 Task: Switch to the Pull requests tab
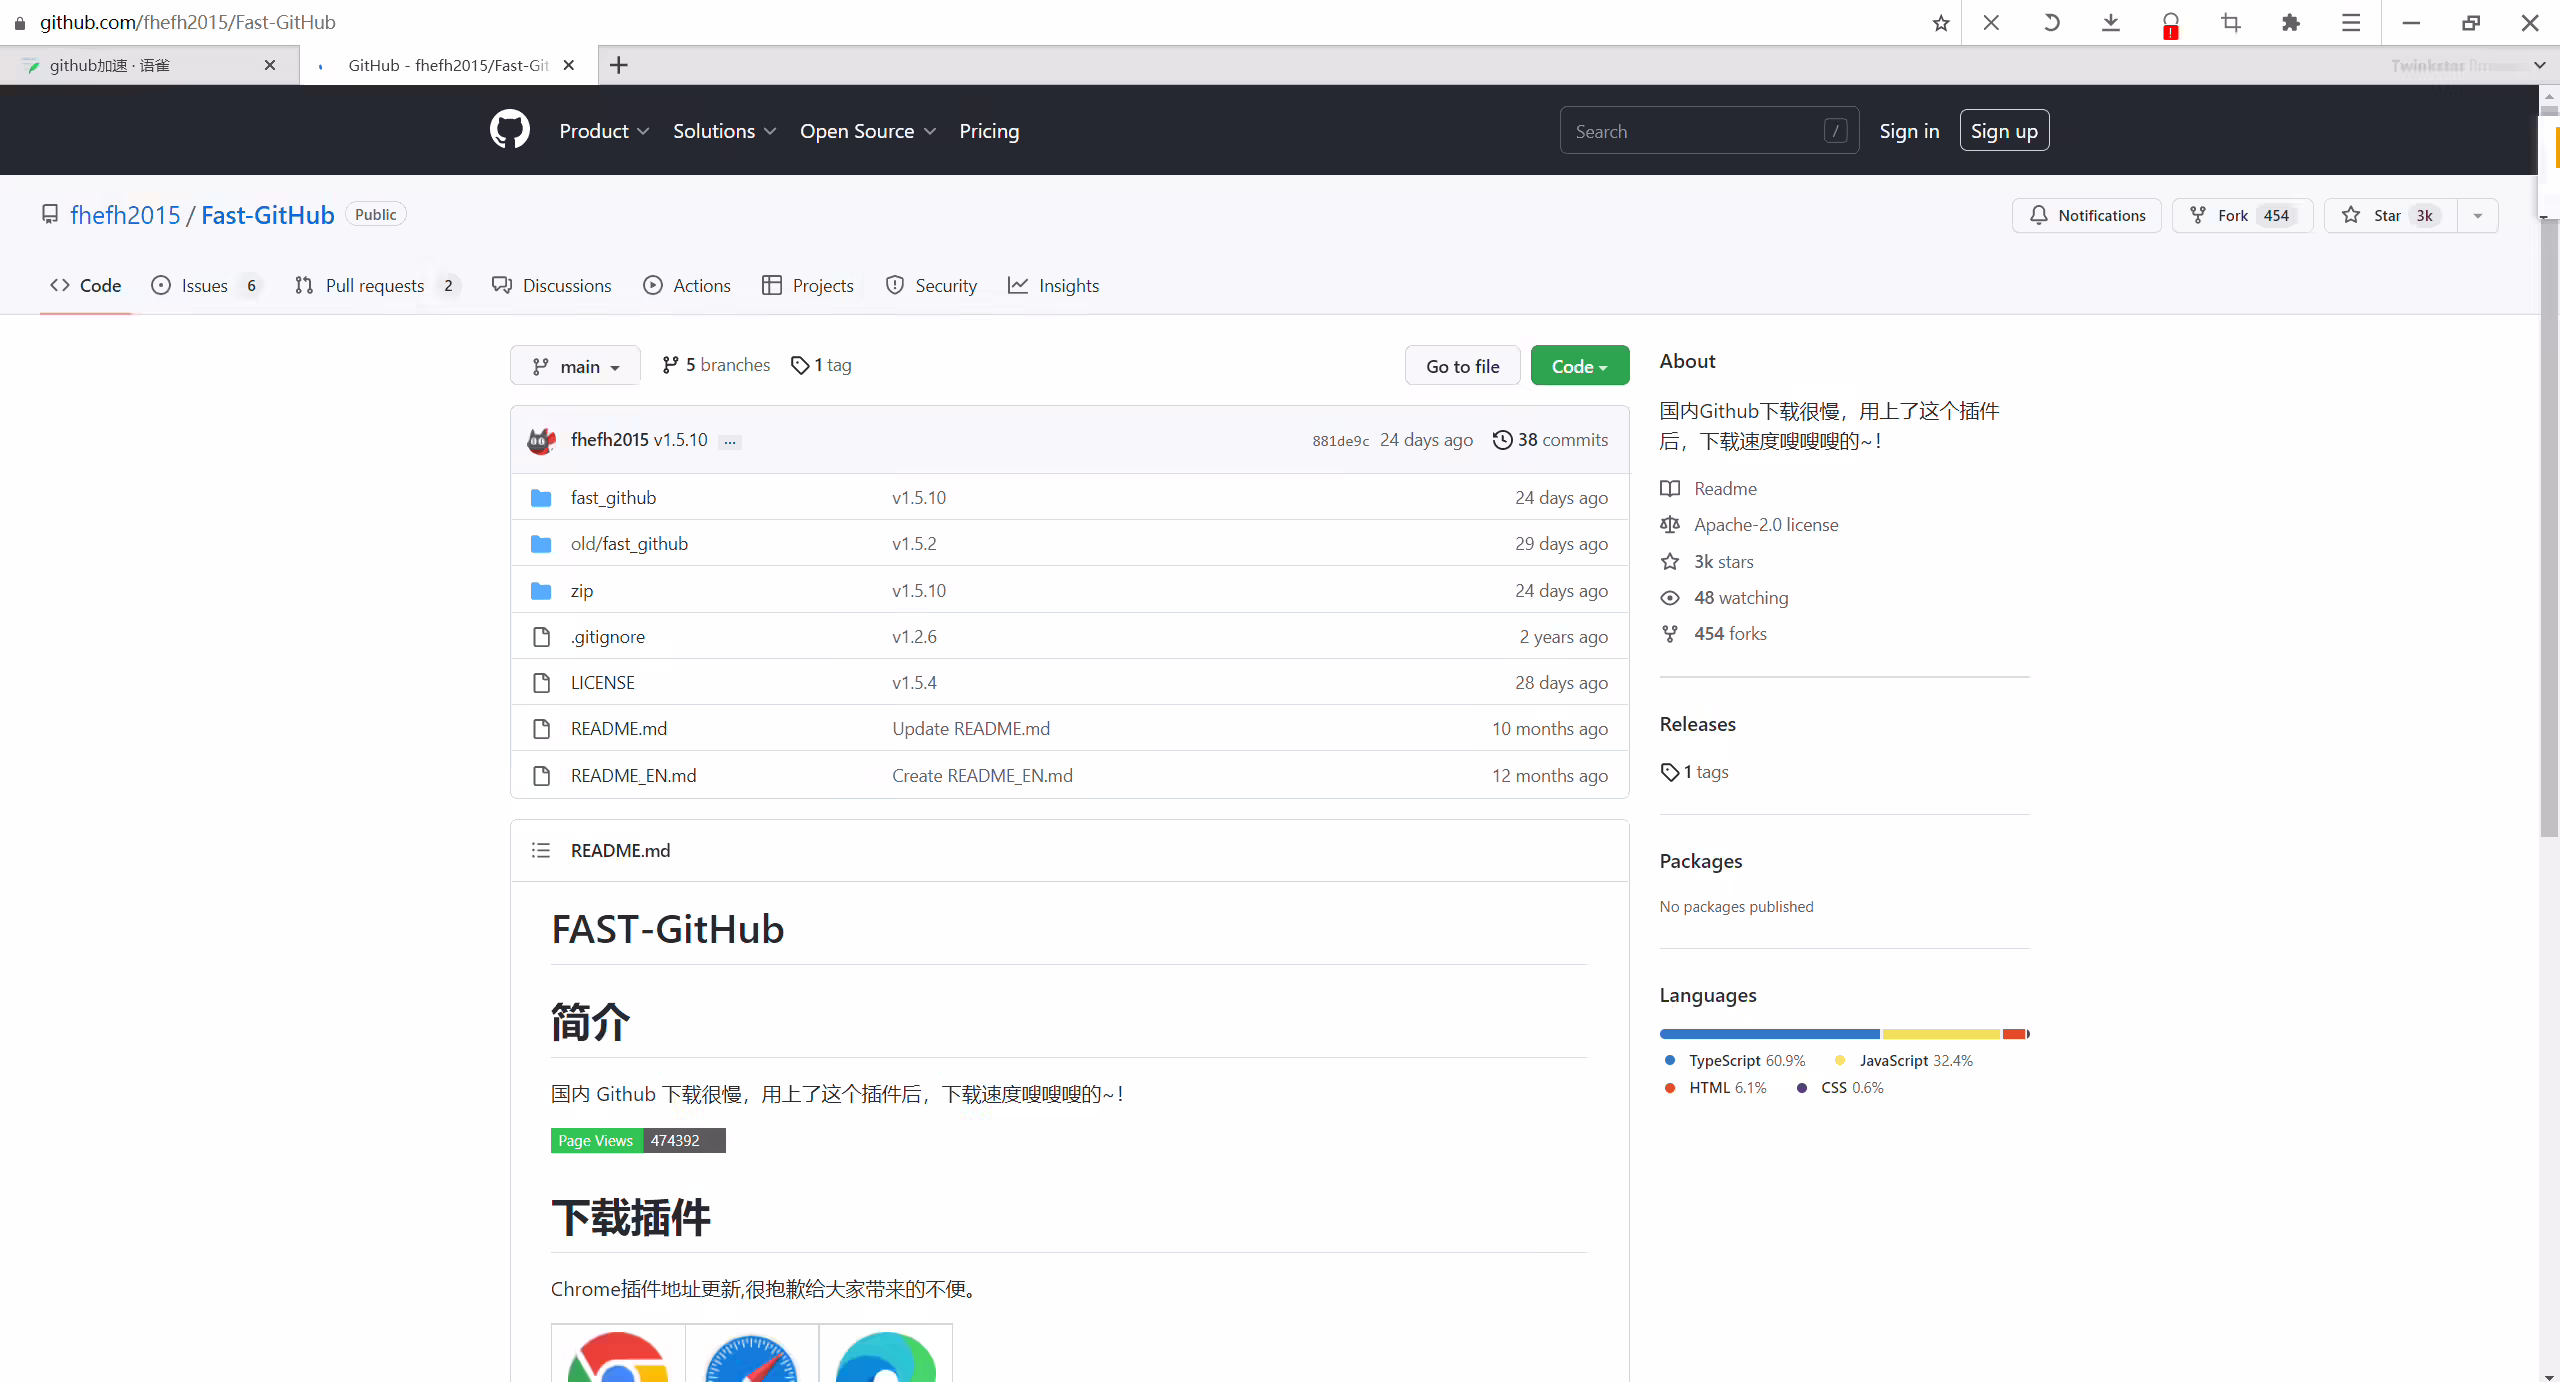point(377,286)
